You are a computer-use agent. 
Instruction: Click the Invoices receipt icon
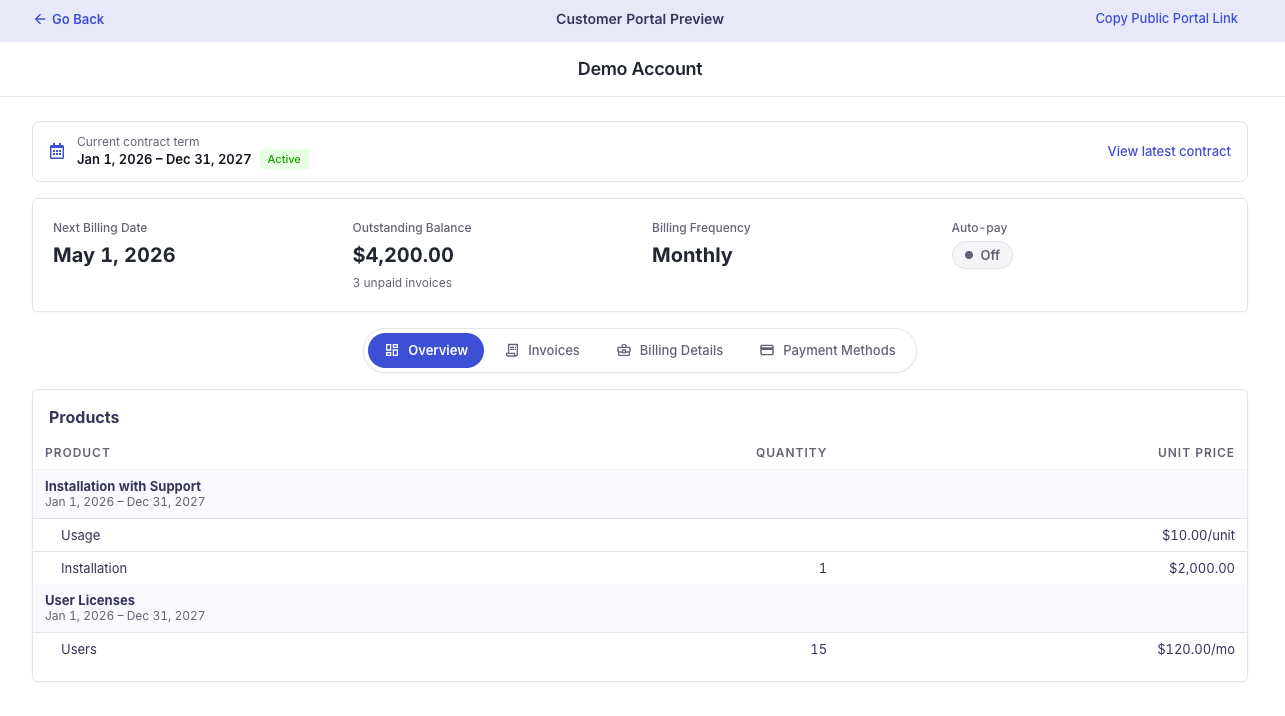coord(512,350)
